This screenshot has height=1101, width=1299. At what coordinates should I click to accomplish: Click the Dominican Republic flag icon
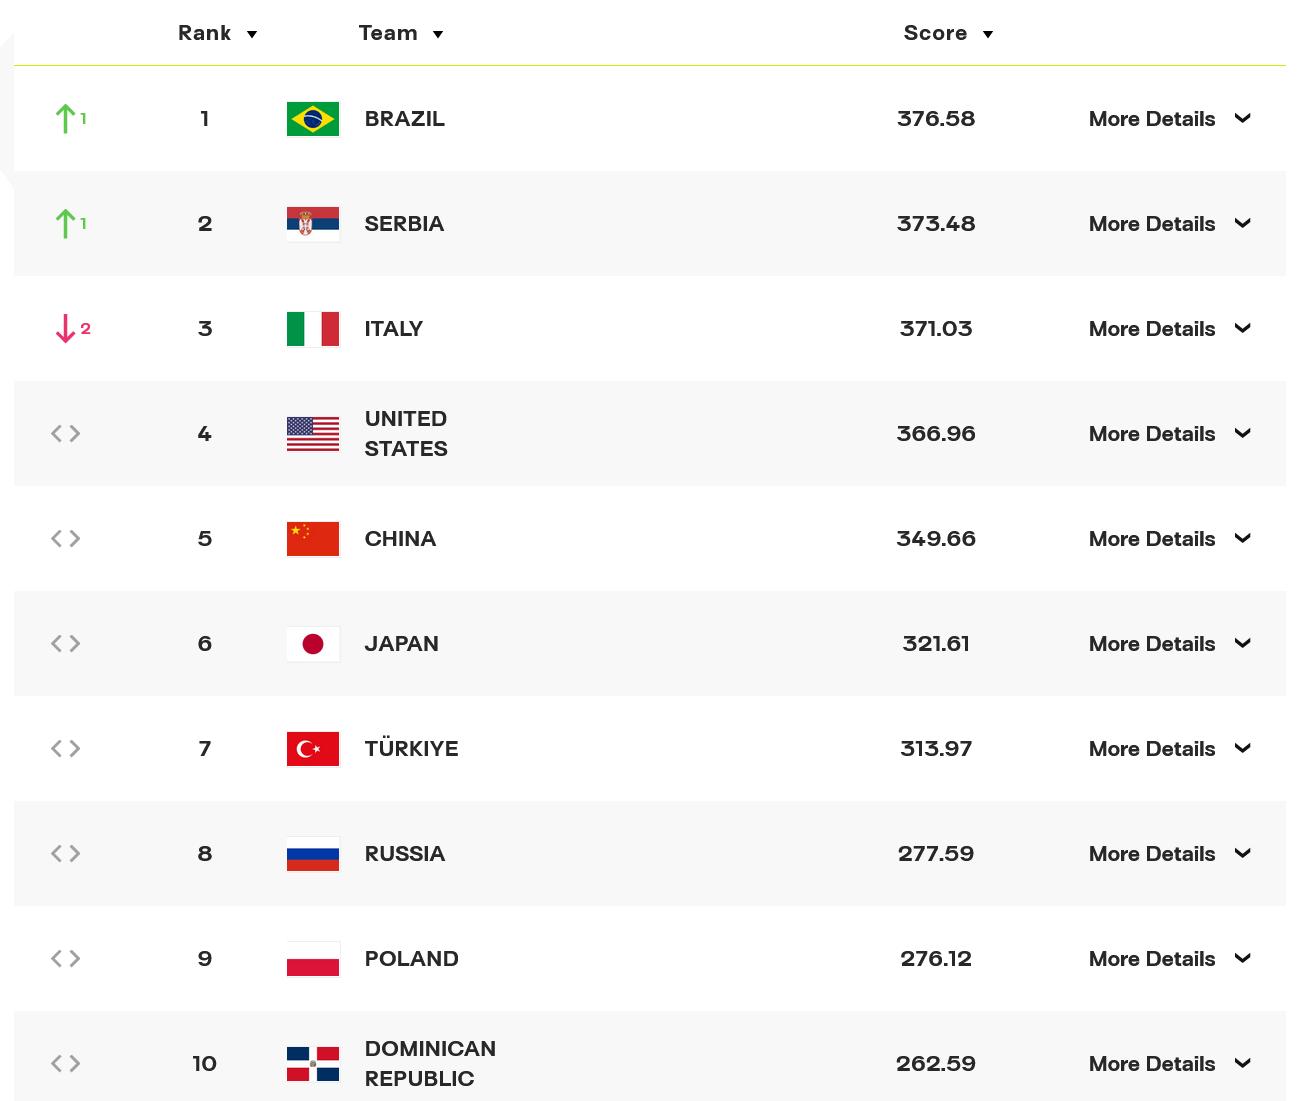tap(312, 1064)
